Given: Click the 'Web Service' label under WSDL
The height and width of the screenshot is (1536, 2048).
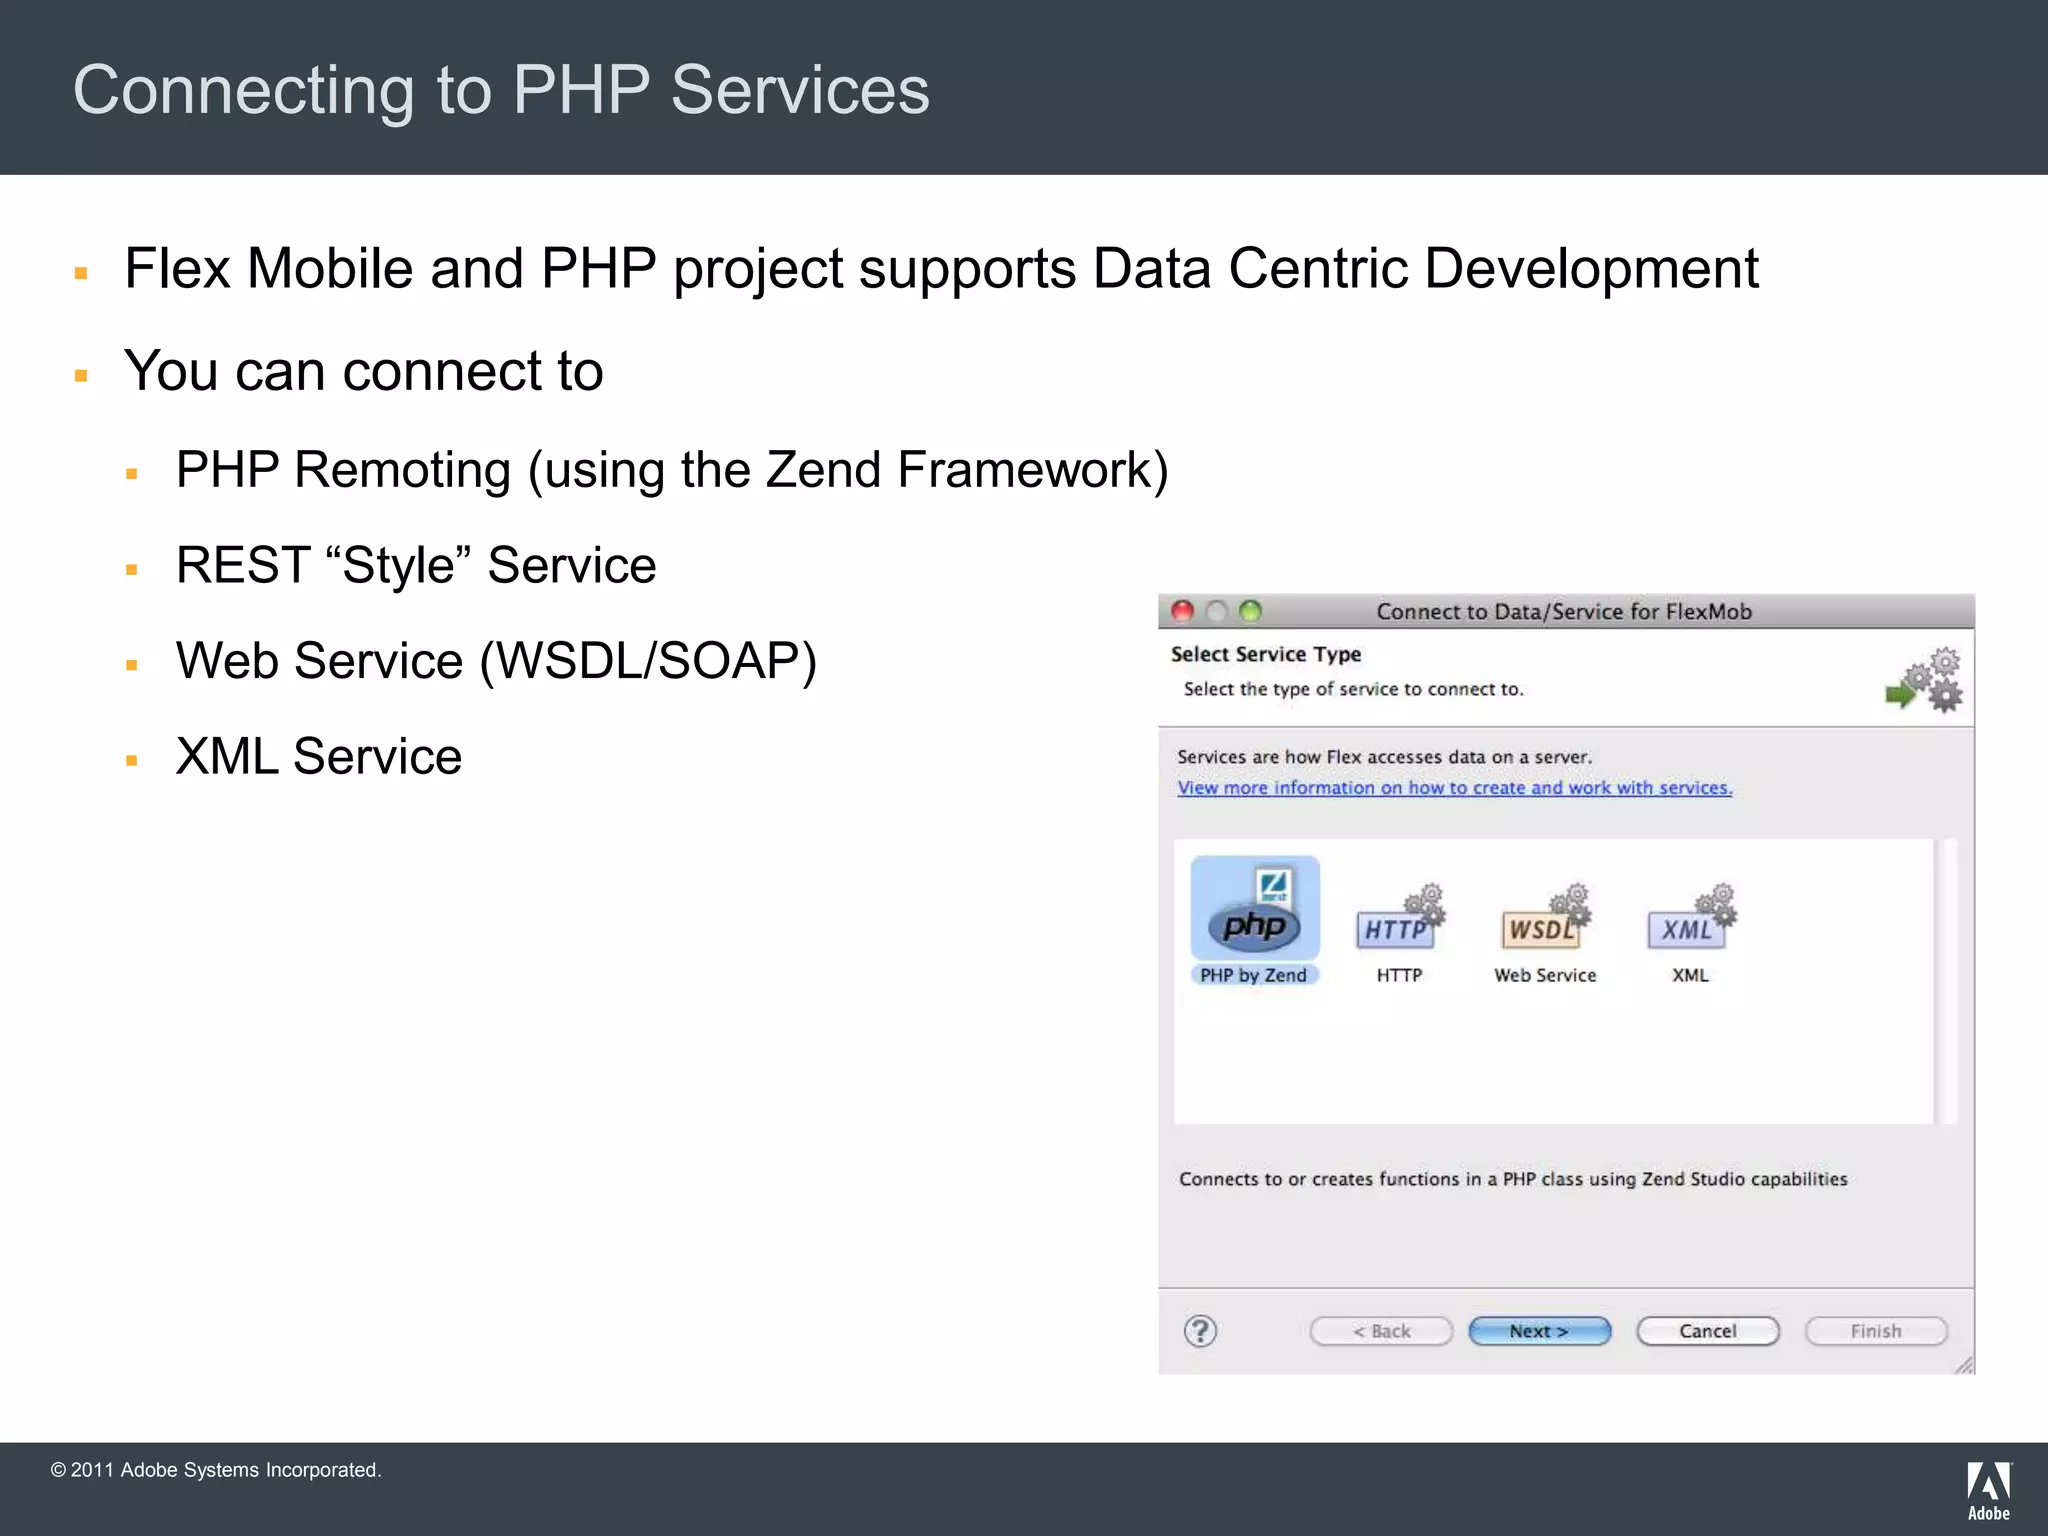Looking at the screenshot, I should pos(1545,975).
